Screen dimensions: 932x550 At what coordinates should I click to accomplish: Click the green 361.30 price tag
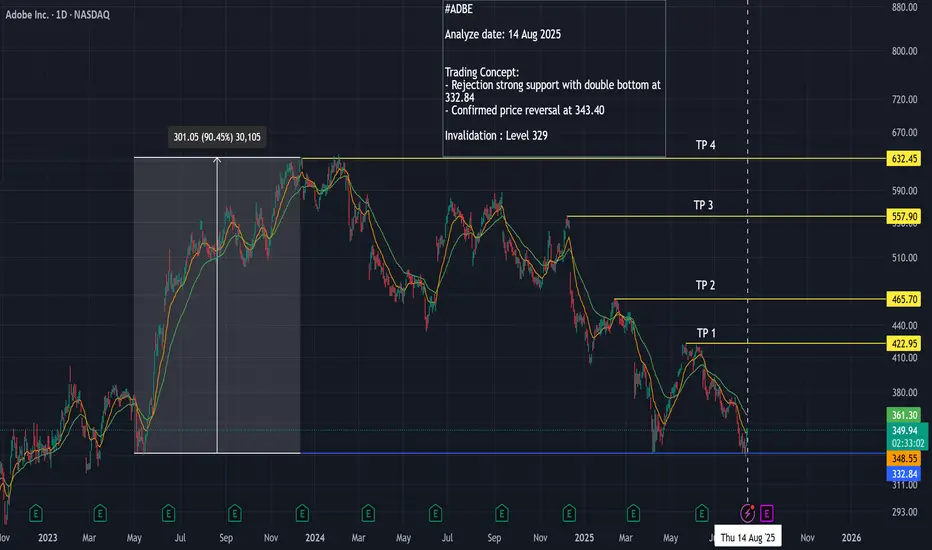point(903,415)
